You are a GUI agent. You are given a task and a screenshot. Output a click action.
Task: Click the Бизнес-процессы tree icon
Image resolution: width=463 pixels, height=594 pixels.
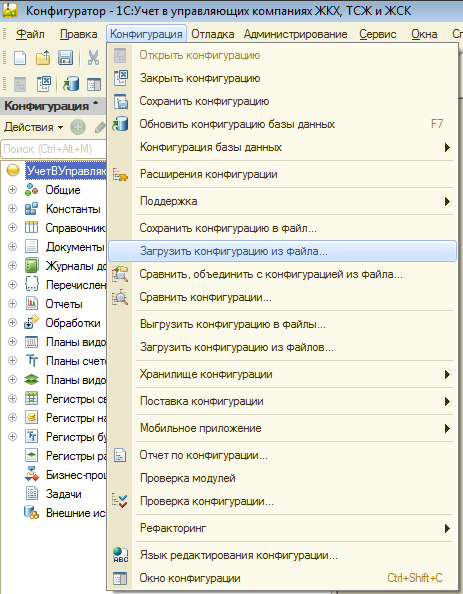tap(31, 474)
